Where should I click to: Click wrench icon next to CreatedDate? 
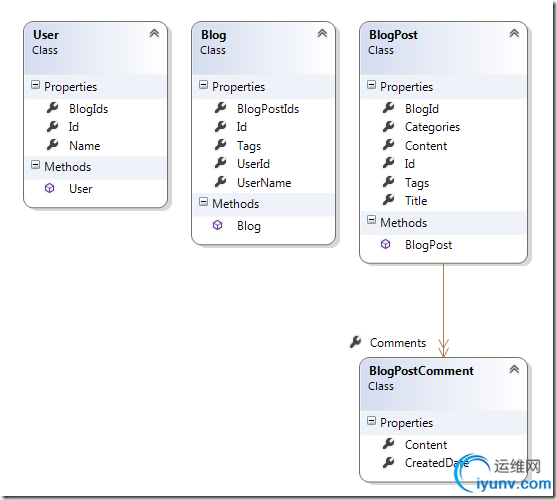tap(389, 462)
